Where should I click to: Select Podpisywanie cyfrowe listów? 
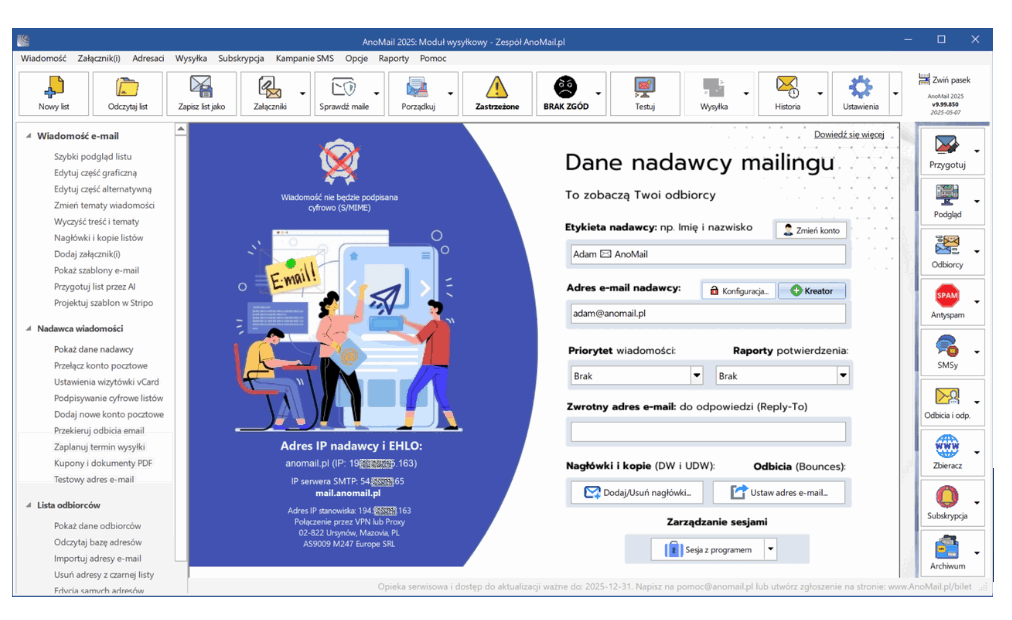pos(108,398)
